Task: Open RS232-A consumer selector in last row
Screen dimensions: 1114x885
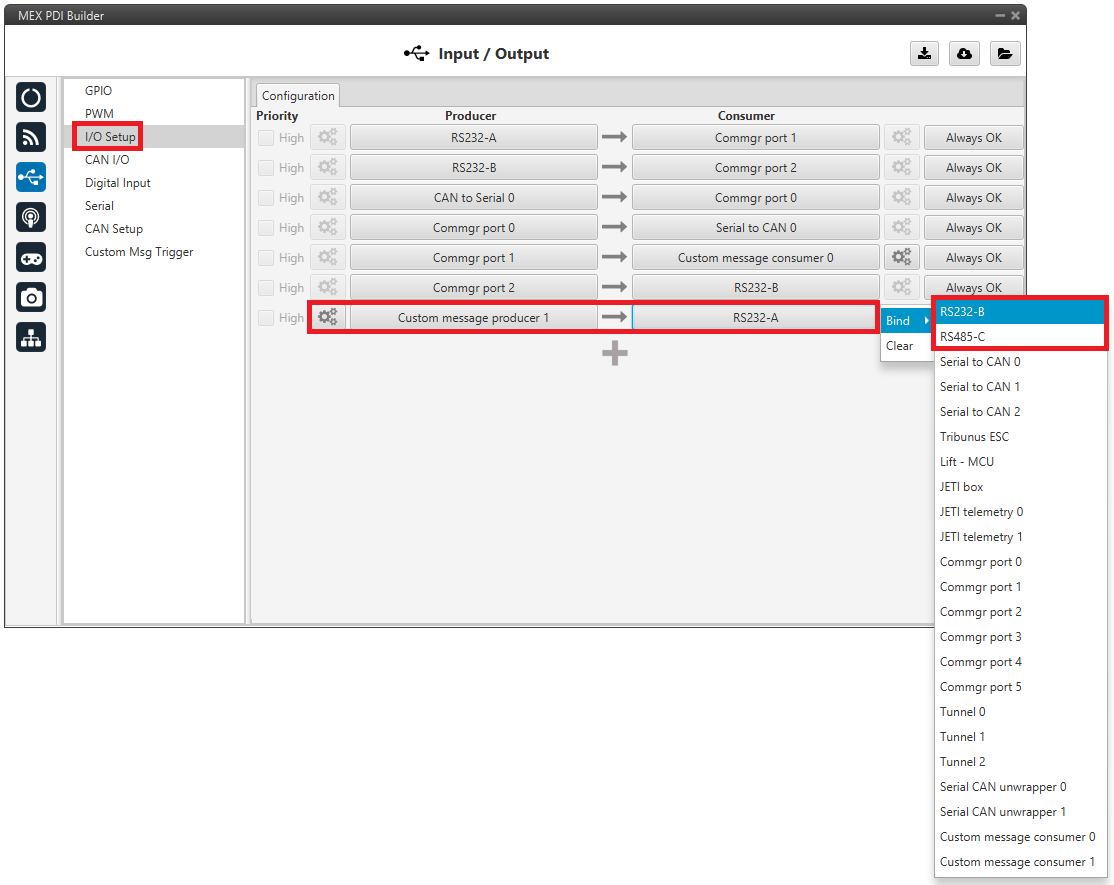Action: click(755, 318)
